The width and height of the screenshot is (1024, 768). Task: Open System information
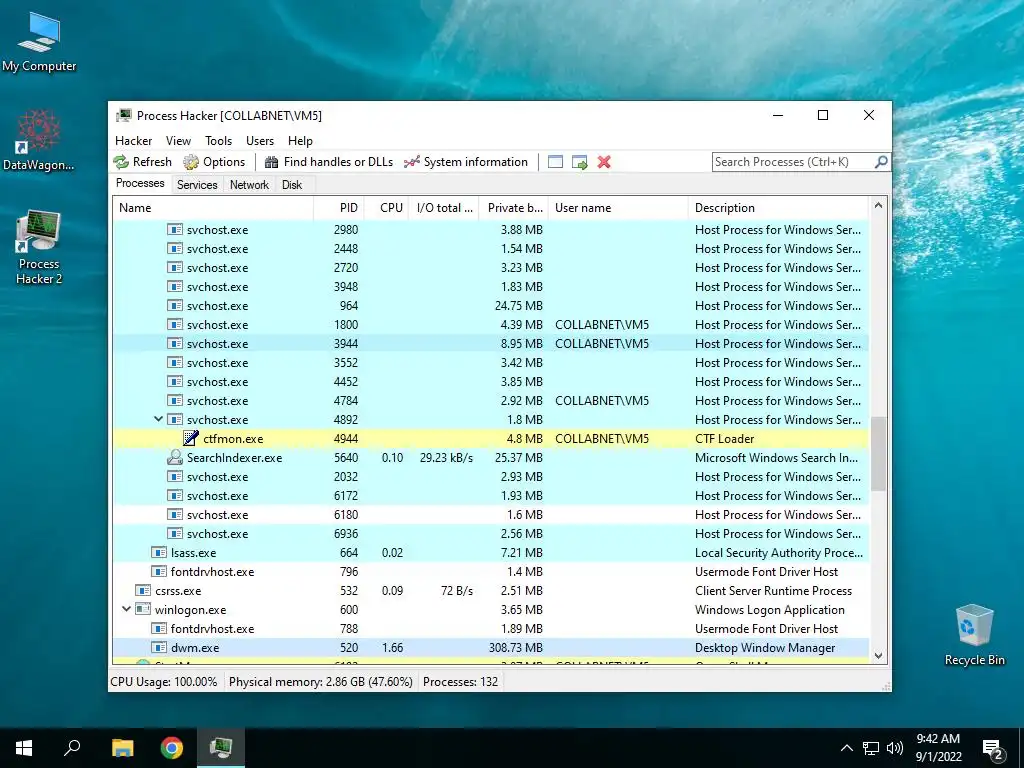pos(466,162)
